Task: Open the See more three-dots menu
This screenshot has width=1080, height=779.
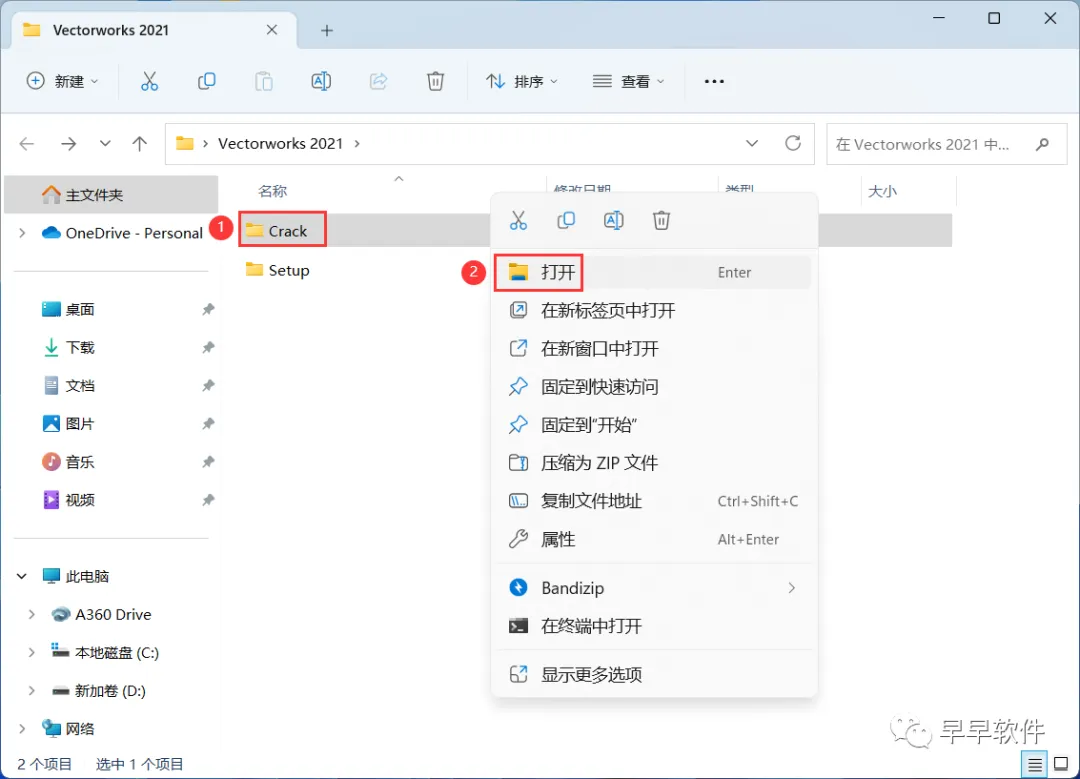Action: click(714, 81)
